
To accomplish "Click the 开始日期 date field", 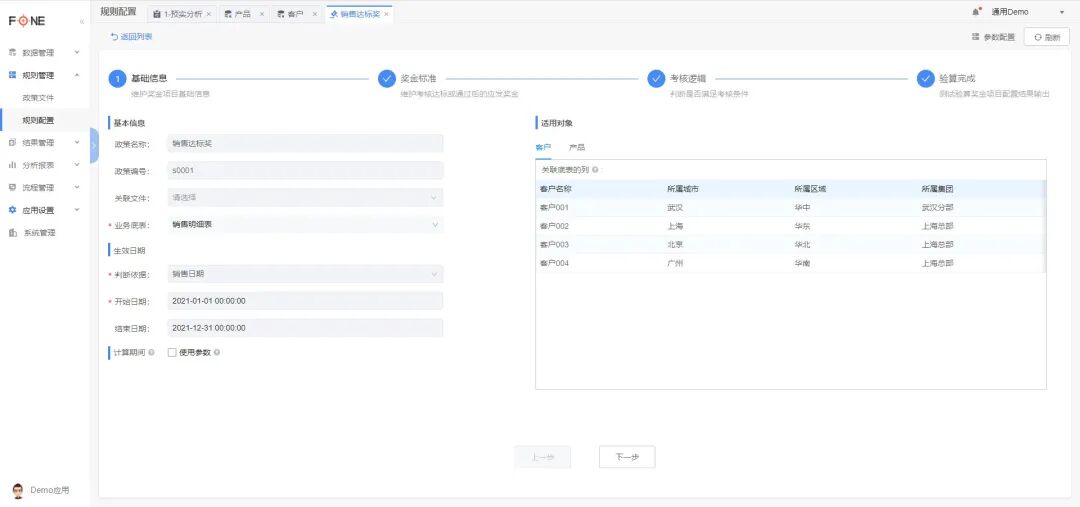I will [305, 301].
